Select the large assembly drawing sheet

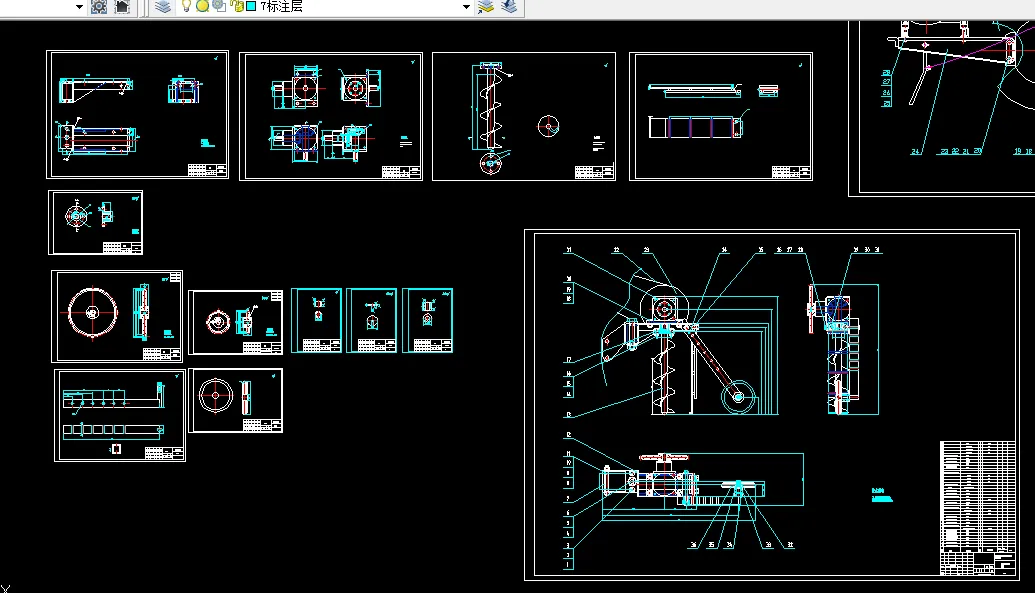pos(772,405)
